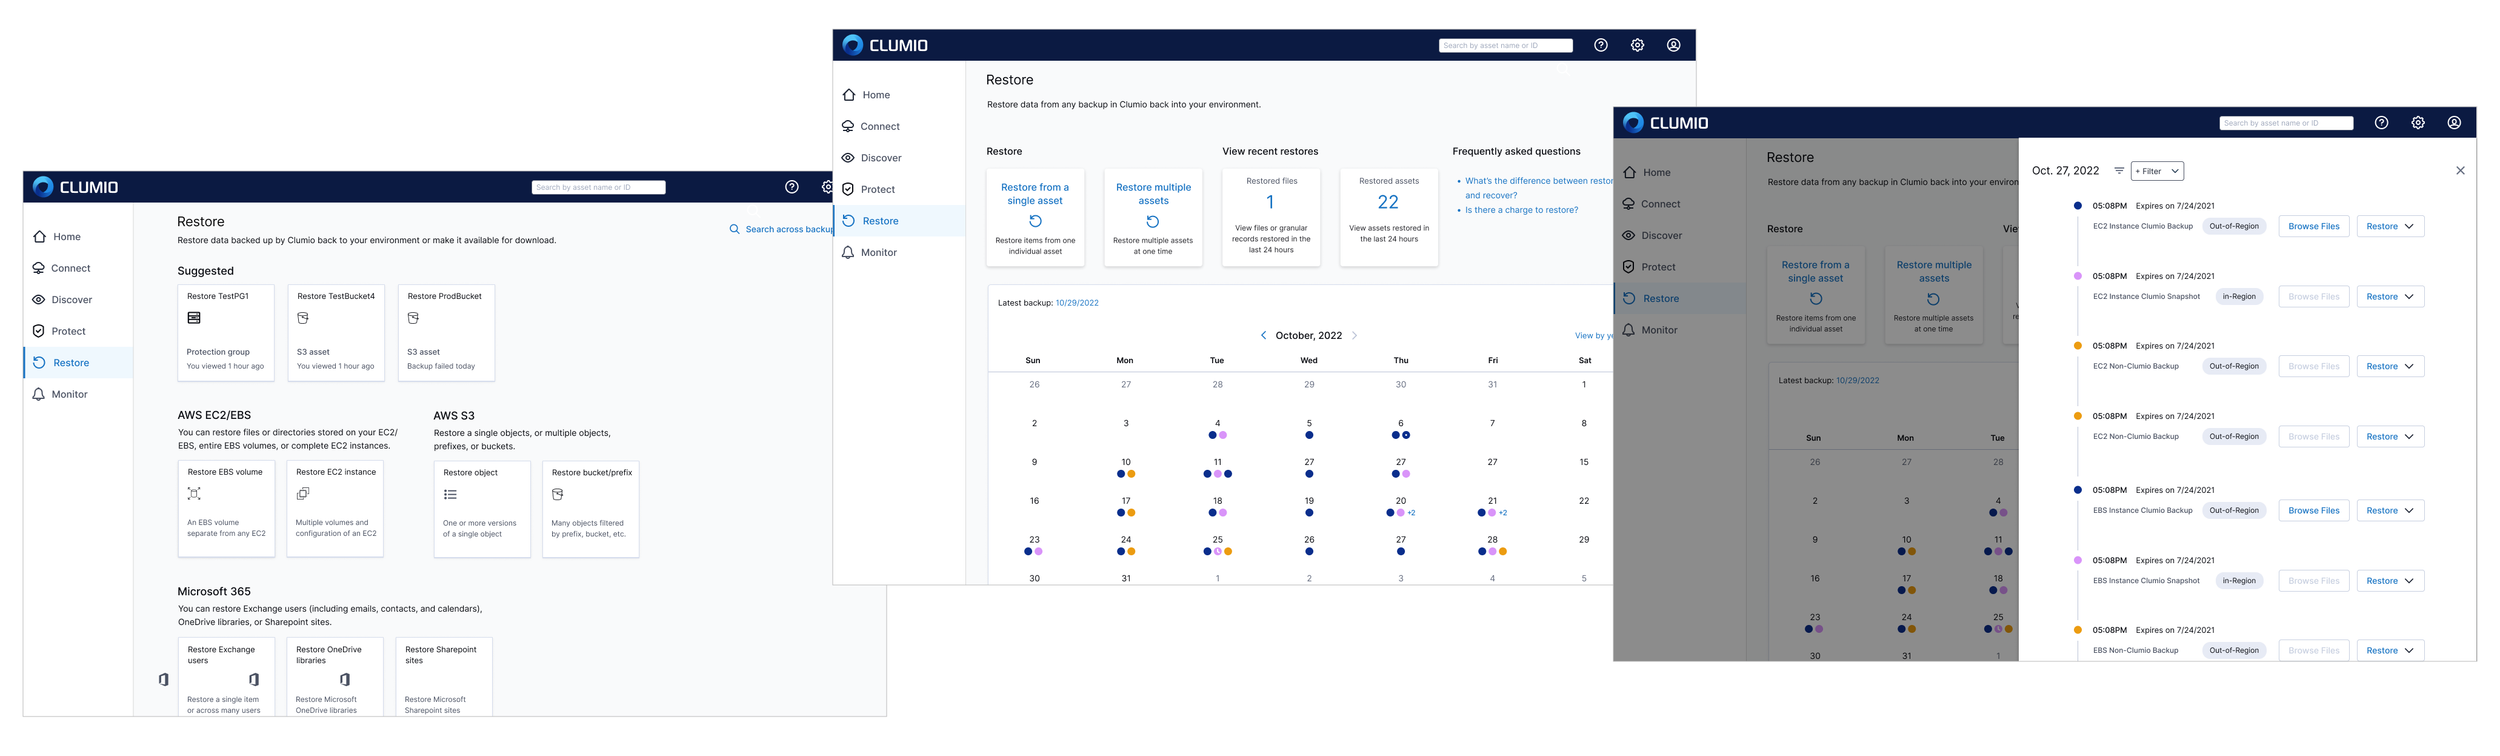This screenshot has width=2500, height=756.
Task: Click the Restore EC2 instance icon
Action: tap(303, 494)
